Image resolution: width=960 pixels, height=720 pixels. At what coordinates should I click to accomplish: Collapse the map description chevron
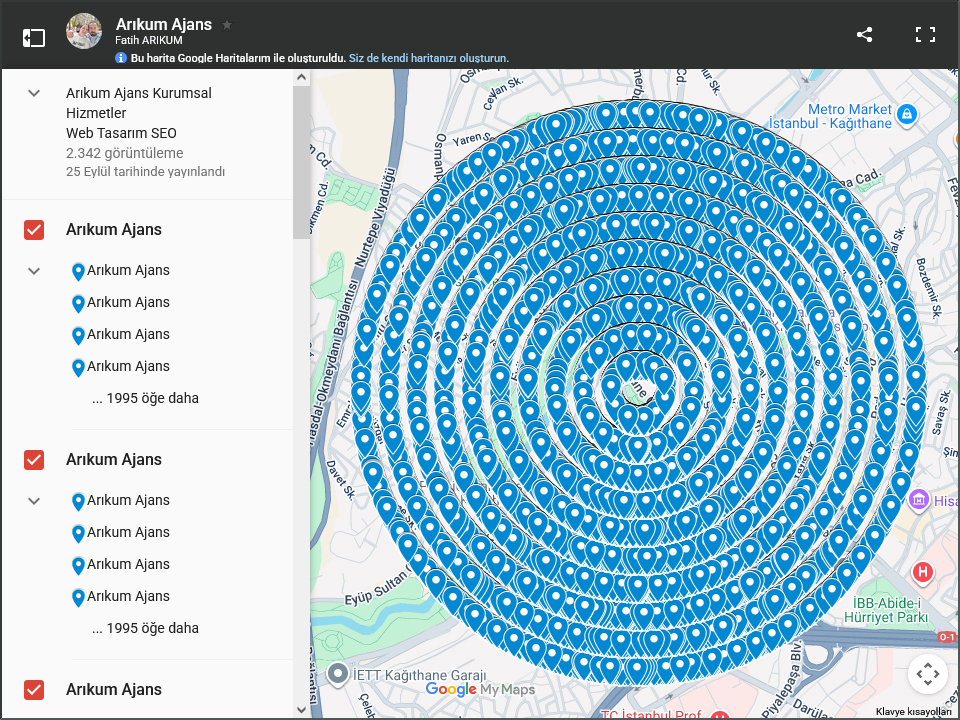[34, 93]
